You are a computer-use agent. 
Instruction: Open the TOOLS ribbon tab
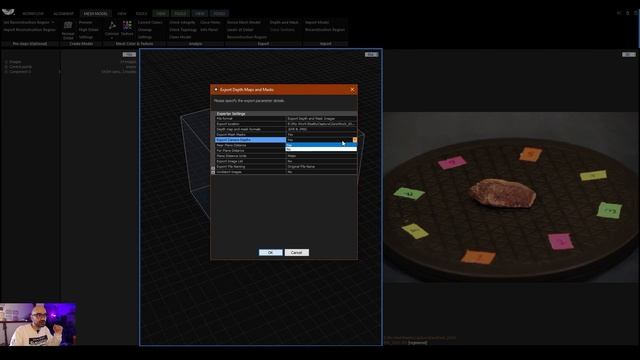click(141, 13)
